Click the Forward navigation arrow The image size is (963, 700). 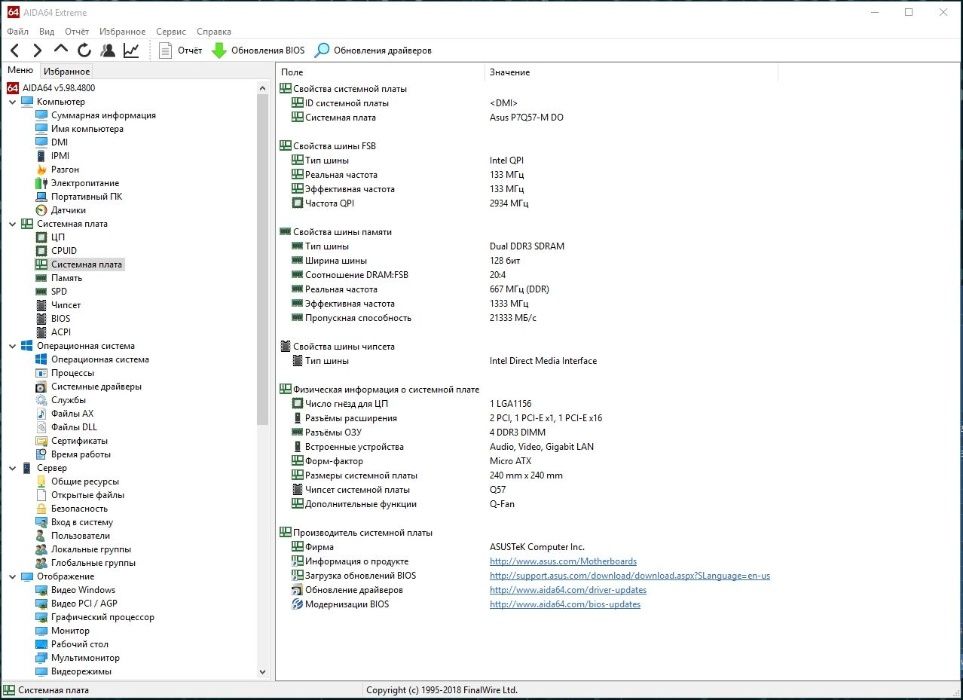pos(37,50)
